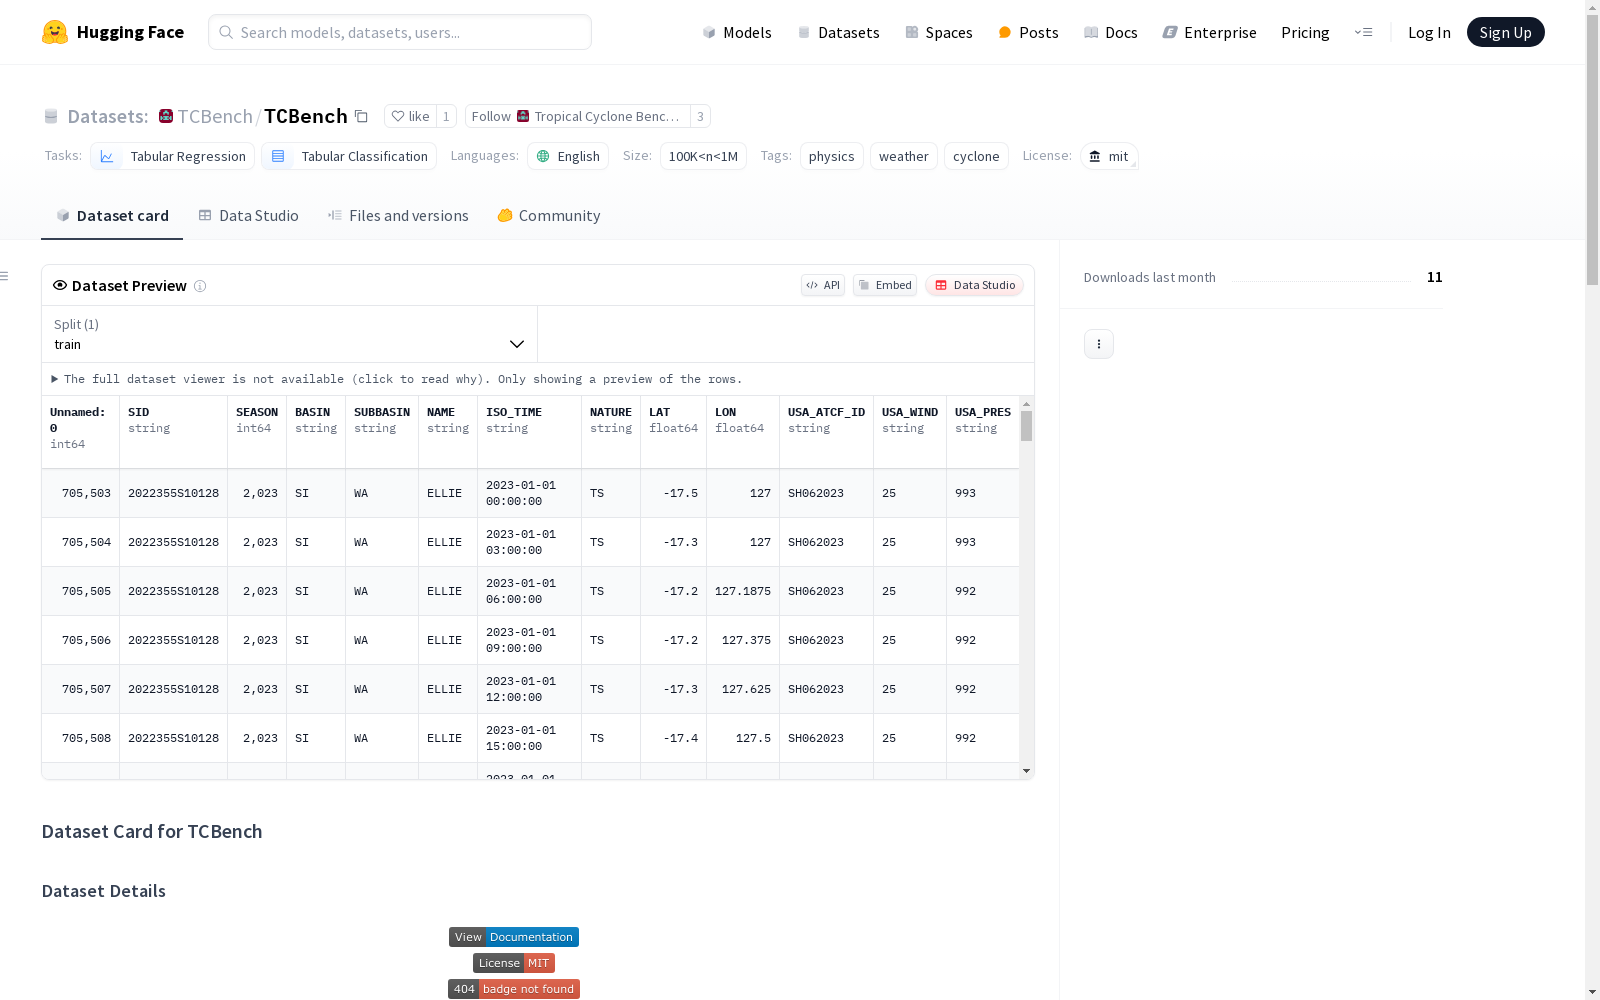Click the Sign Up button
Viewport: 1600px width, 1000px height.
[1506, 32]
